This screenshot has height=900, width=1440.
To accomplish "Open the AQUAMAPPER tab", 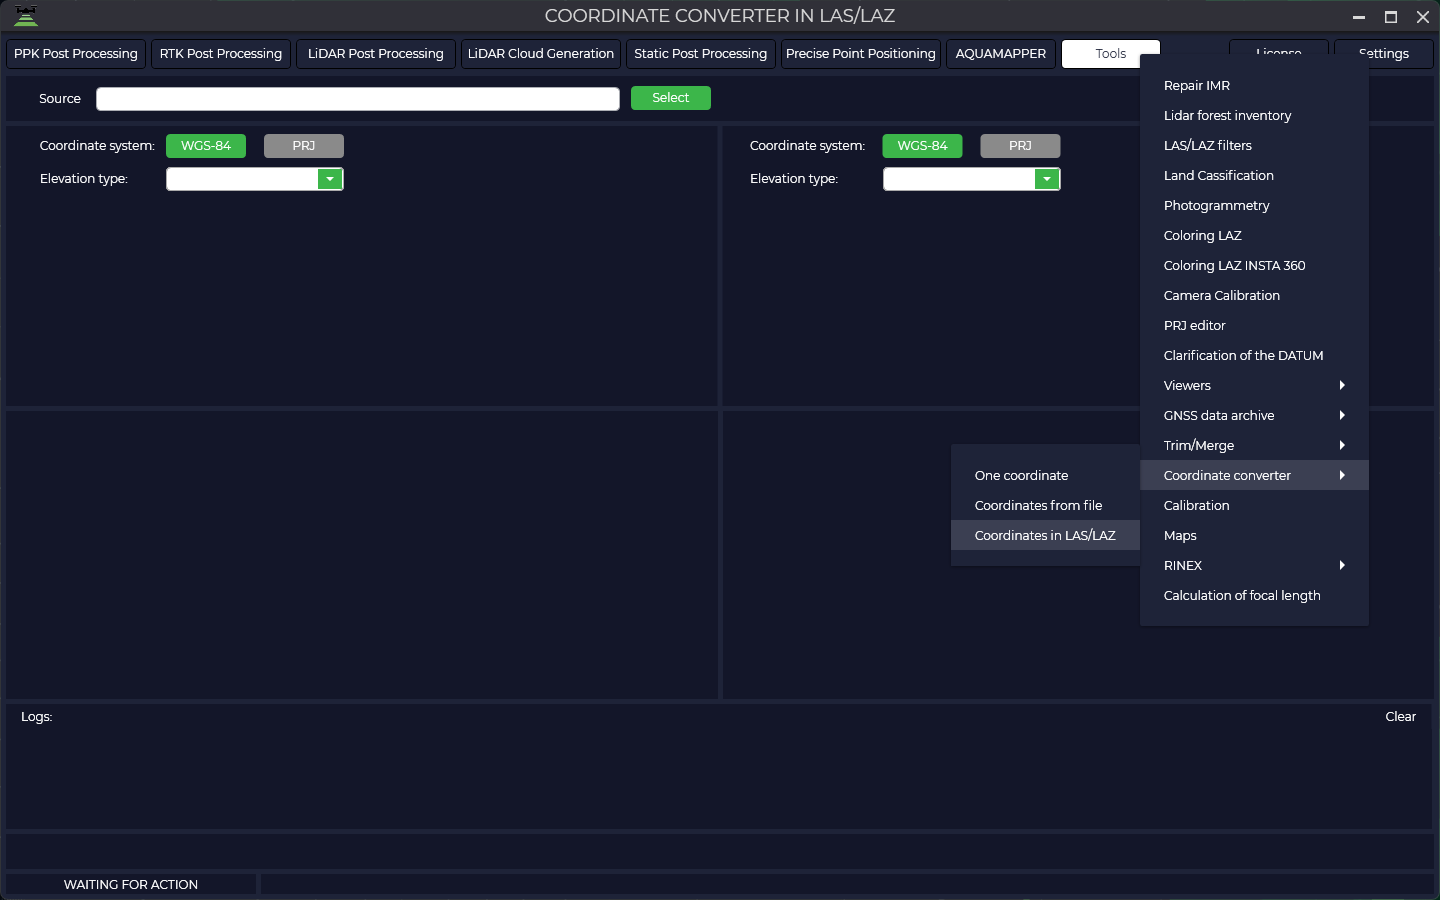I will pos(1000,54).
